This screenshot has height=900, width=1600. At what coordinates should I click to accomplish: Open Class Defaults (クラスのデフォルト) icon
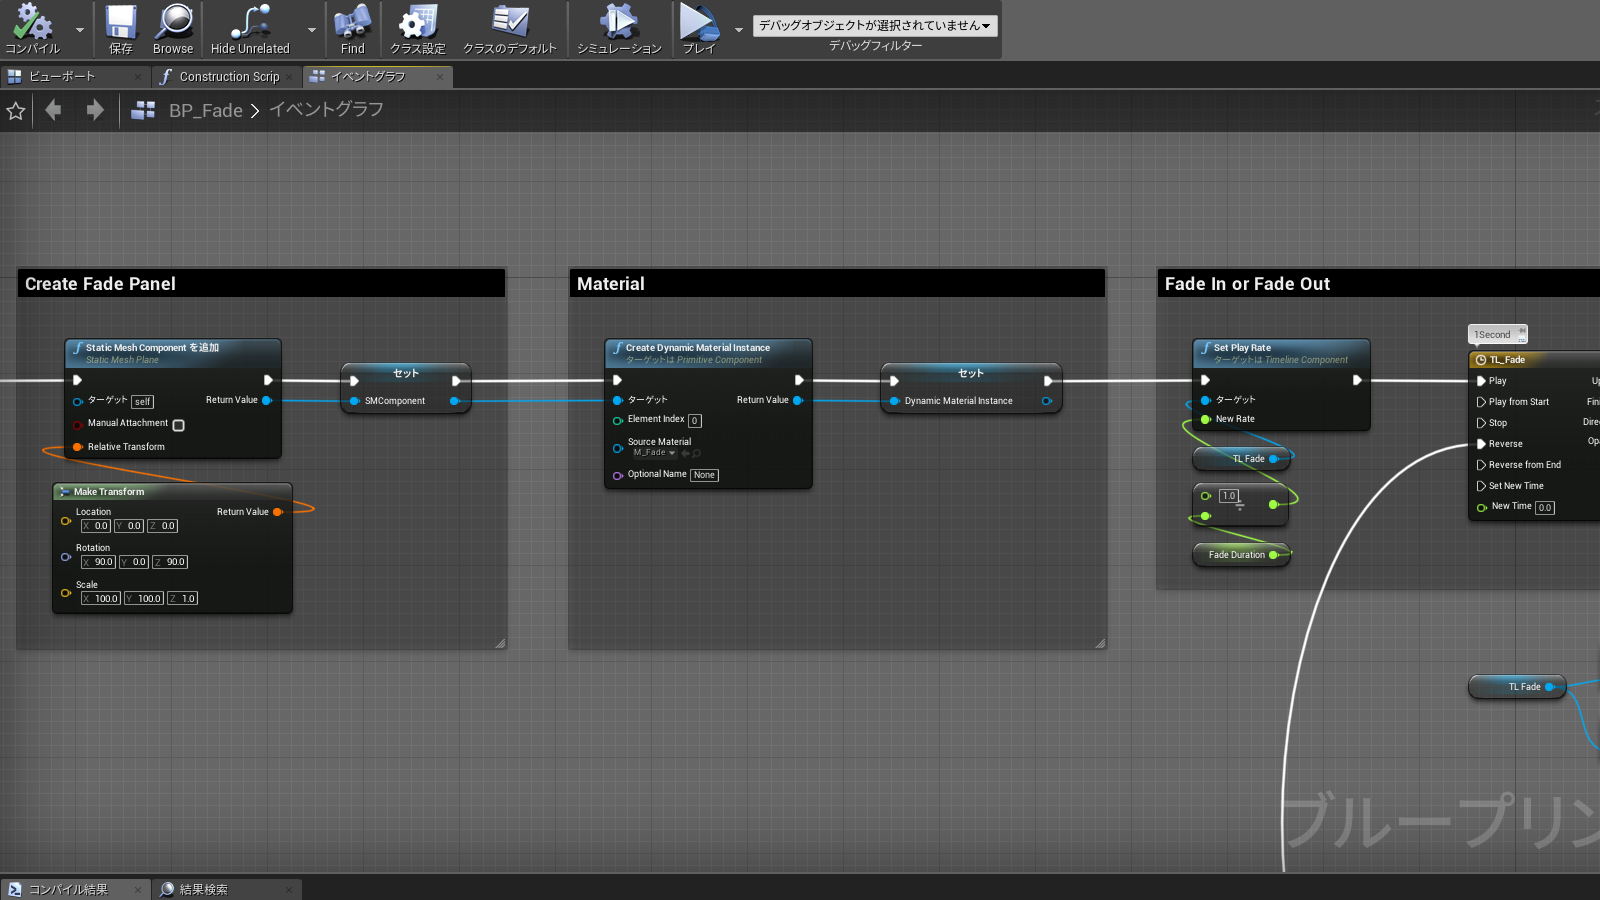click(510, 22)
